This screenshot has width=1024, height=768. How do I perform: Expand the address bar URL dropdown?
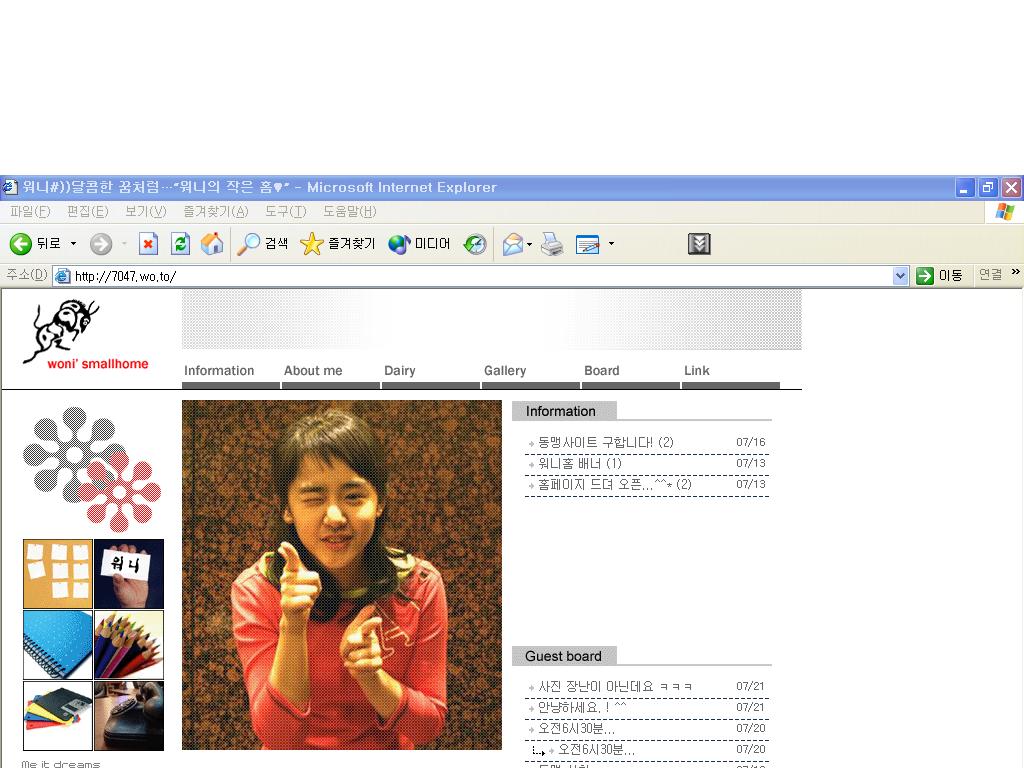coord(900,276)
